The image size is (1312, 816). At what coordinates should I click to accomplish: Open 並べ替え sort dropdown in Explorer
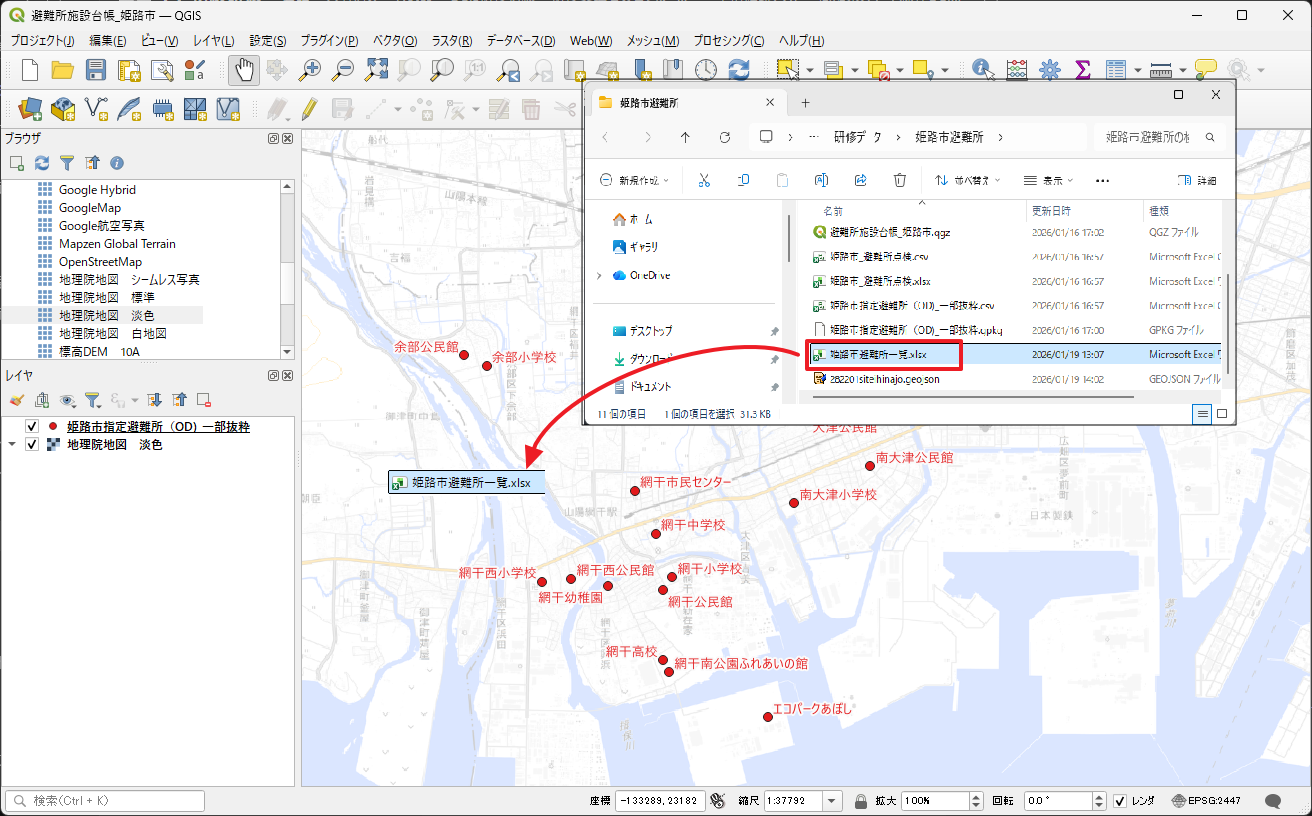967,181
